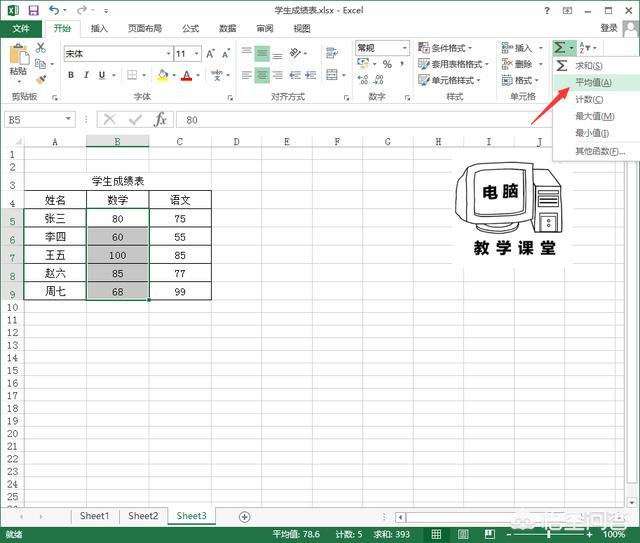Screen dimensions: 640x543
Task: Toggle bold formatting
Action: click(71, 75)
